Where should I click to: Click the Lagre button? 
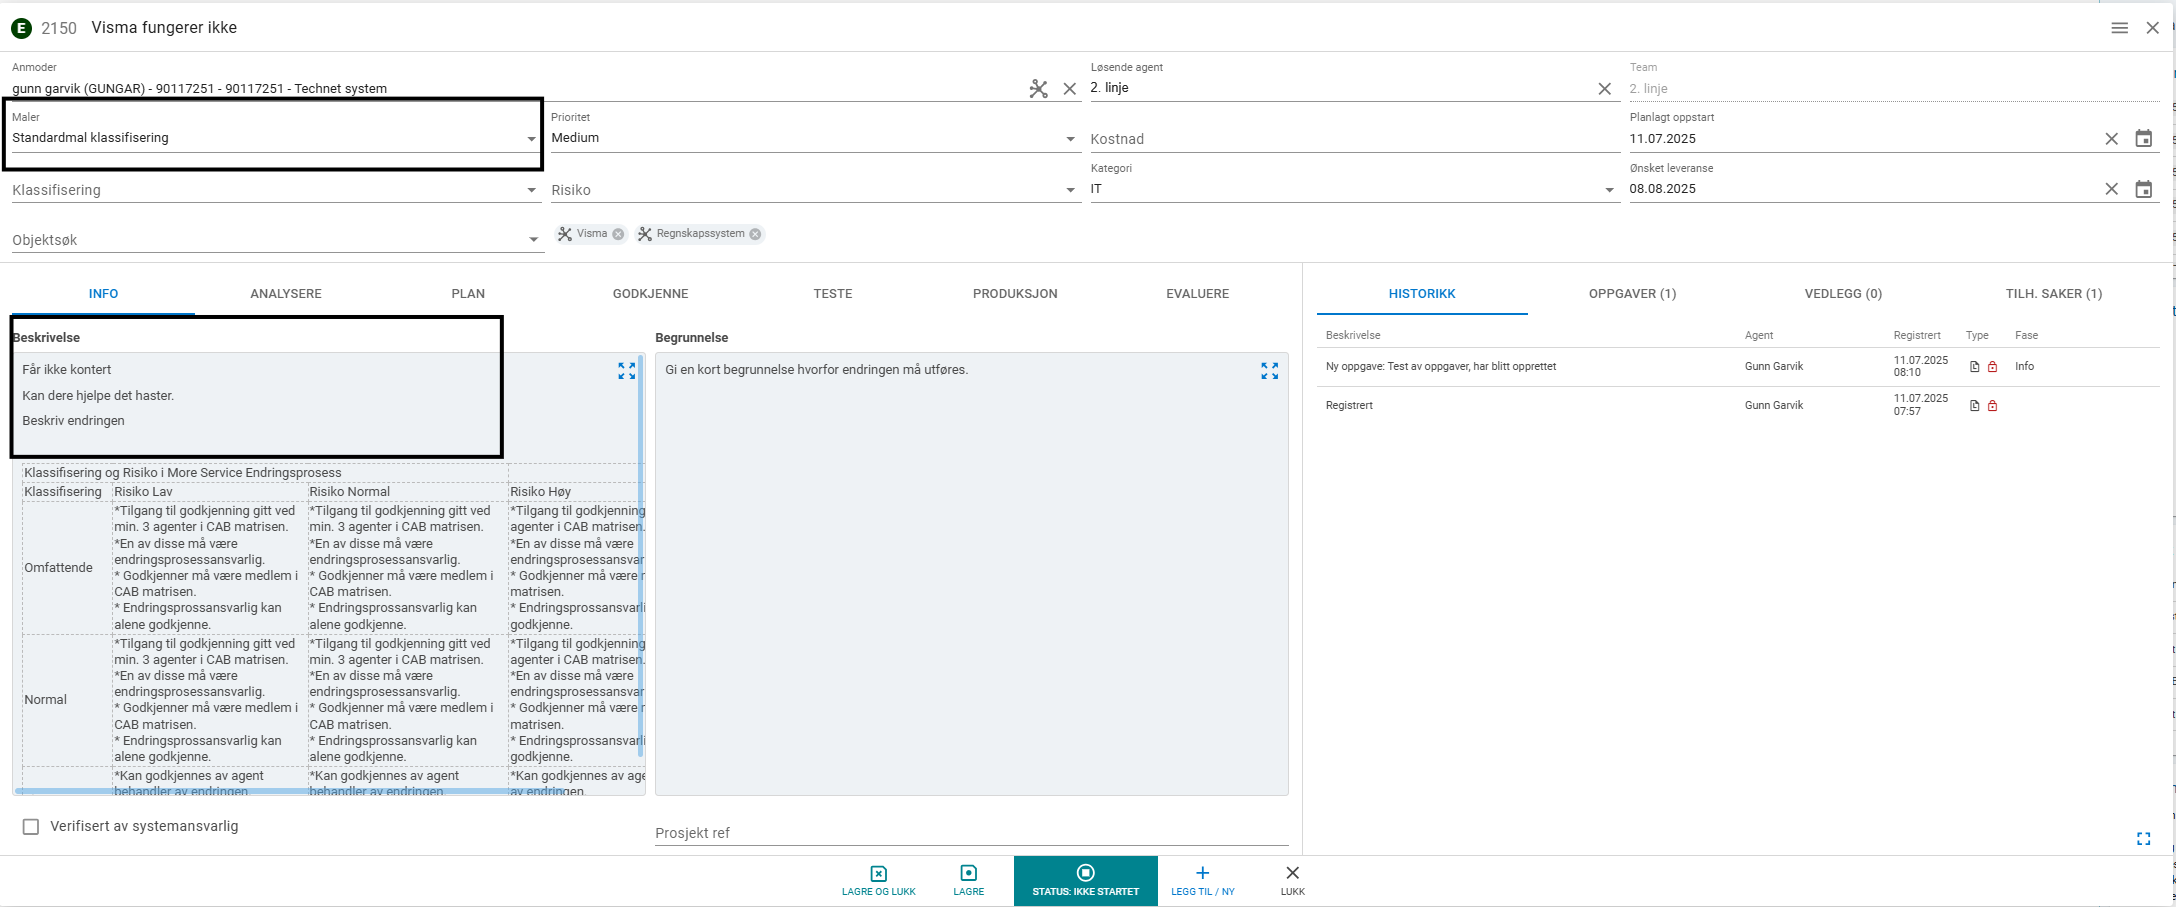969,881
